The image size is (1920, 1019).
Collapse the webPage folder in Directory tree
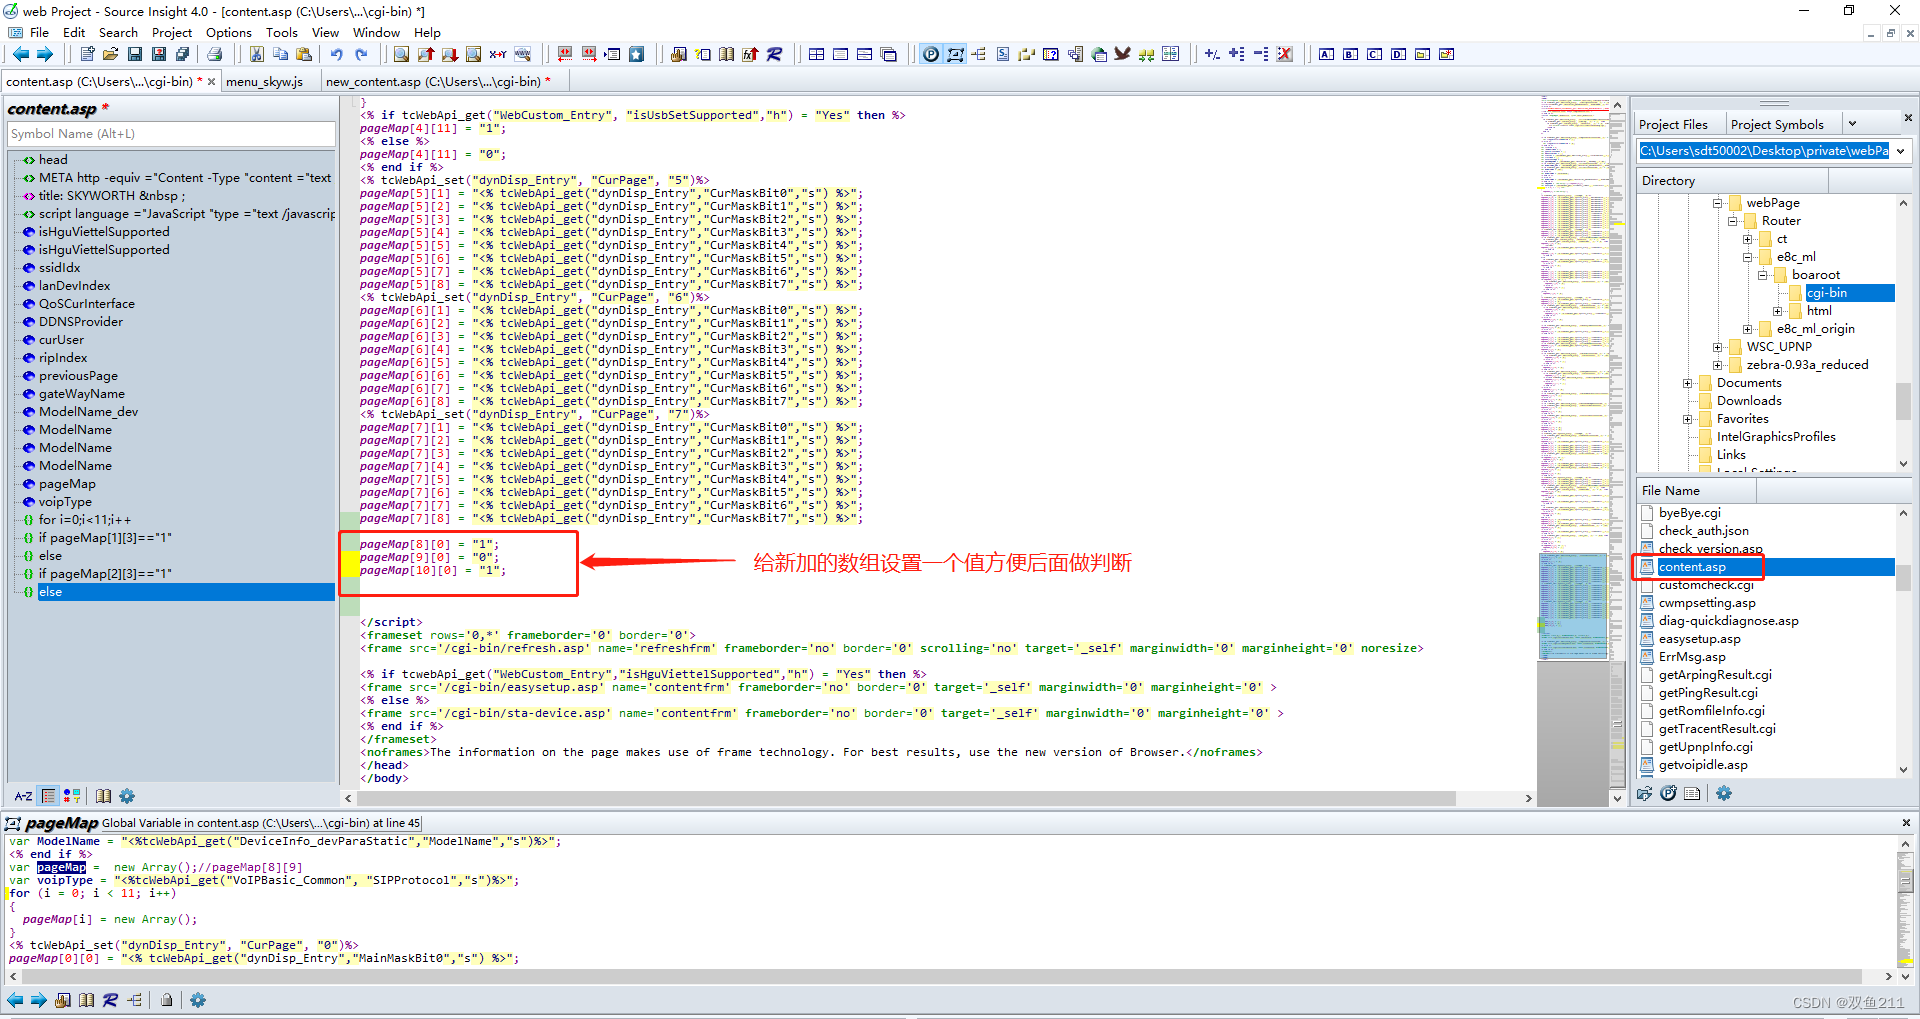pos(1718,203)
